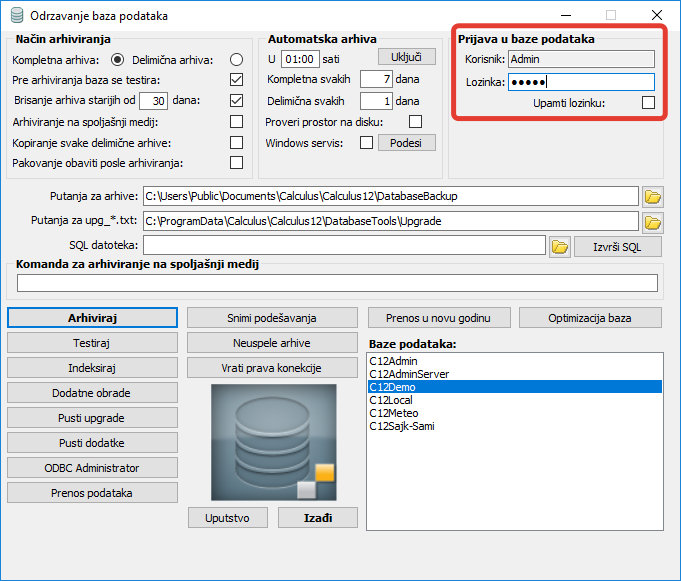Screen dimensions: 681x581
Task: Click the Izvrši SQL button
Action: tap(617, 246)
